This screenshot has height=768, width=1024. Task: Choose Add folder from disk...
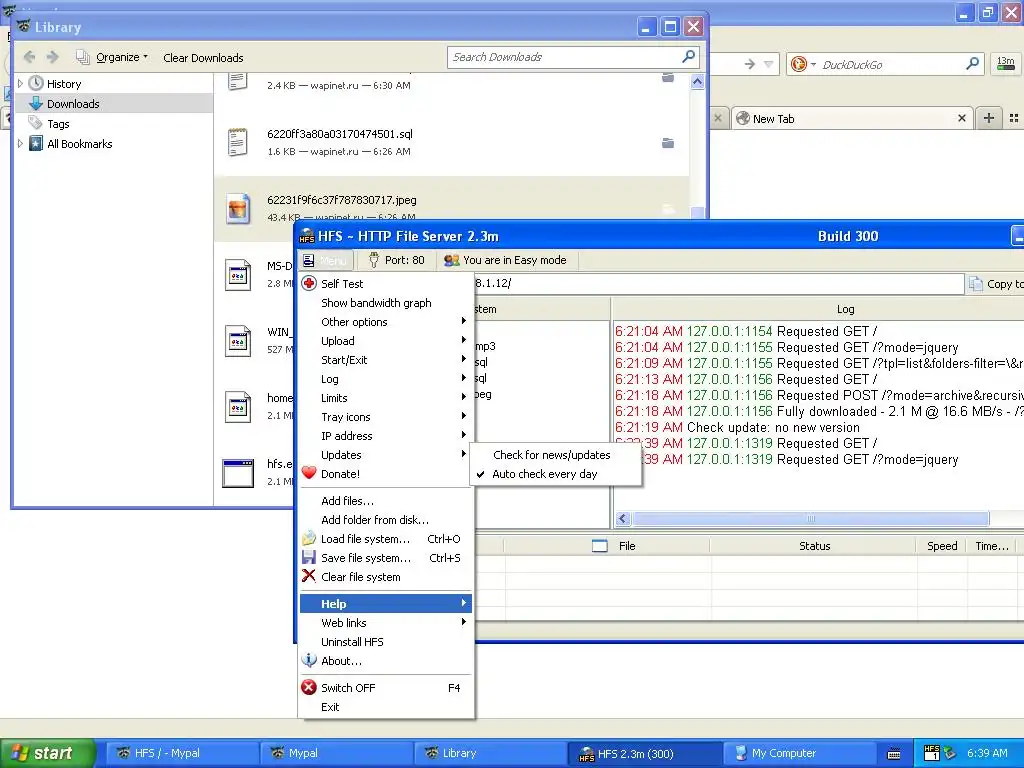(386, 519)
